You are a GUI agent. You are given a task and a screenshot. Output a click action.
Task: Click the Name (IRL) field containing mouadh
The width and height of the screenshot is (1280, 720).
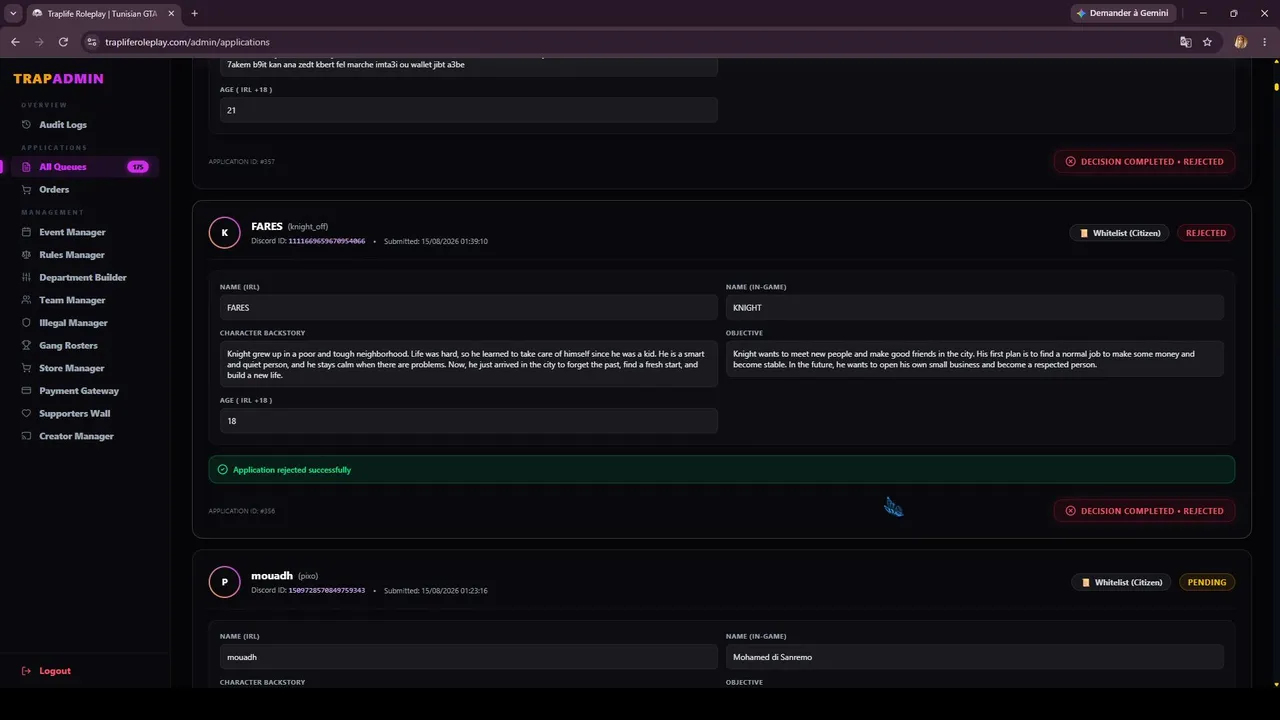tap(468, 657)
